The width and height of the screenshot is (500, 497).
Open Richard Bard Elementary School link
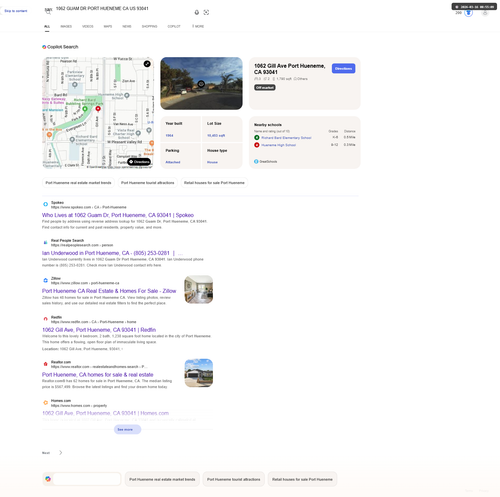tap(286, 138)
